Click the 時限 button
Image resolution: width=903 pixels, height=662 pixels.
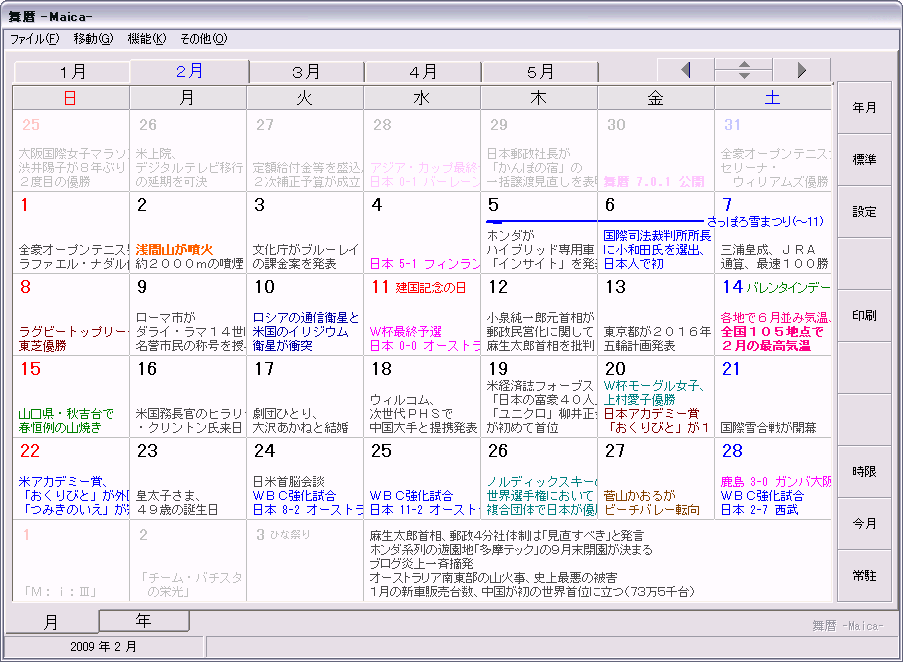coord(864,472)
